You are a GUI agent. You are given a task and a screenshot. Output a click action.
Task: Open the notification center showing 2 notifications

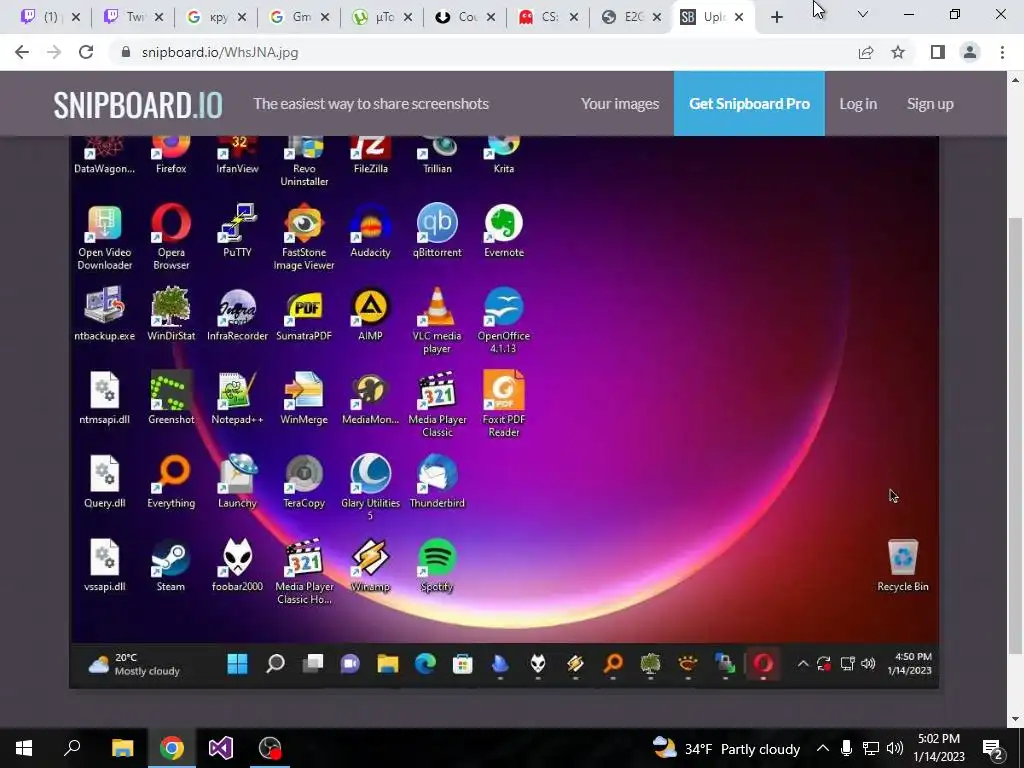pos(993,748)
